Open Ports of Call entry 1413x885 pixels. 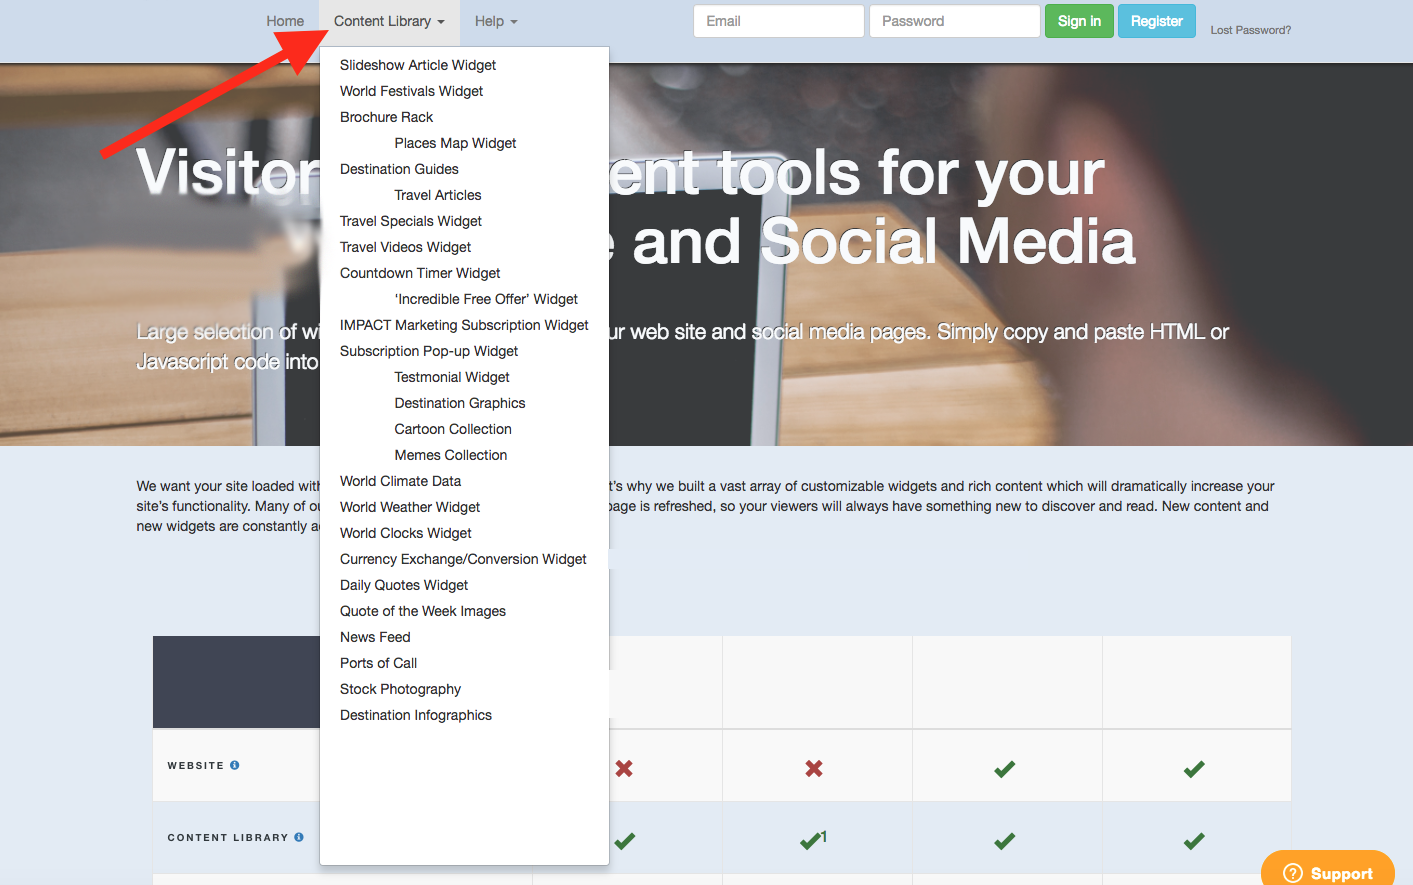(x=378, y=663)
